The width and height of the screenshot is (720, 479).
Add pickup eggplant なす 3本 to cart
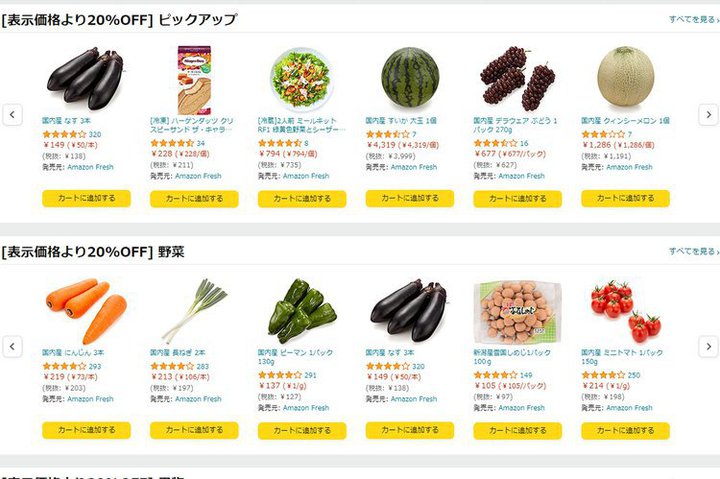click(x=86, y=198)
